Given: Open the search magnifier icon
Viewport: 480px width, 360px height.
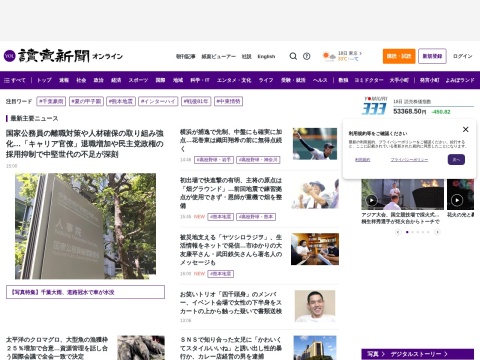Looking at the screenshot, I should click(x=293, y=56).
